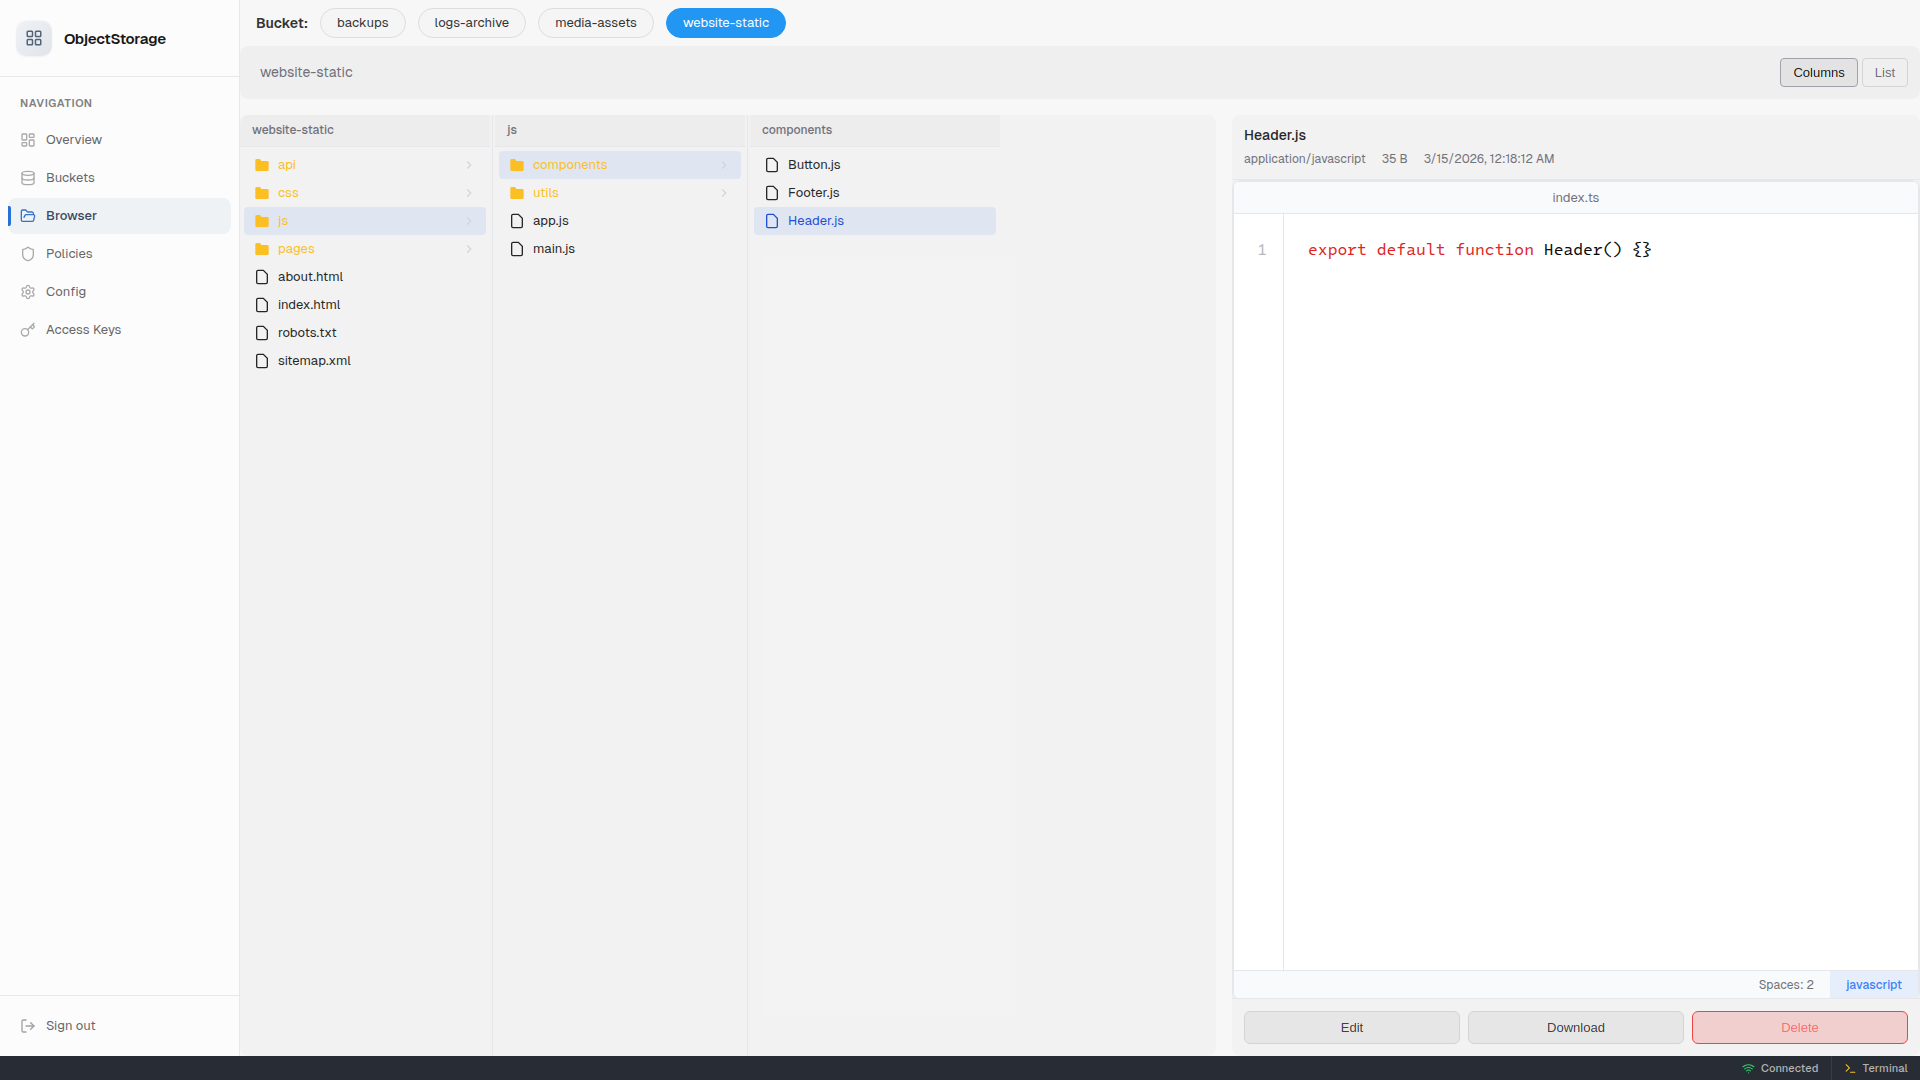Screen dimensions: 1920x1080
Task: Switch to Columns view mode
Action: 1818,73
